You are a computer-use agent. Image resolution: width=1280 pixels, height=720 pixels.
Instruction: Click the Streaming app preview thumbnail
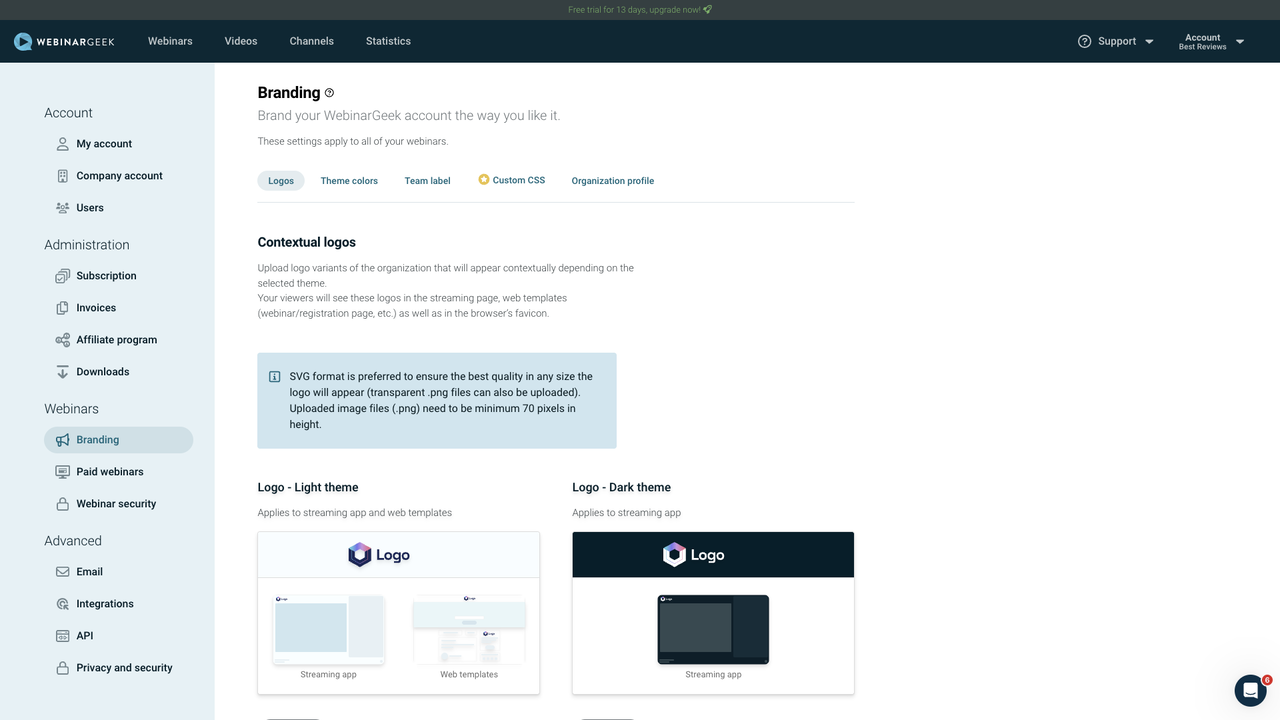(x=328, y=629)
